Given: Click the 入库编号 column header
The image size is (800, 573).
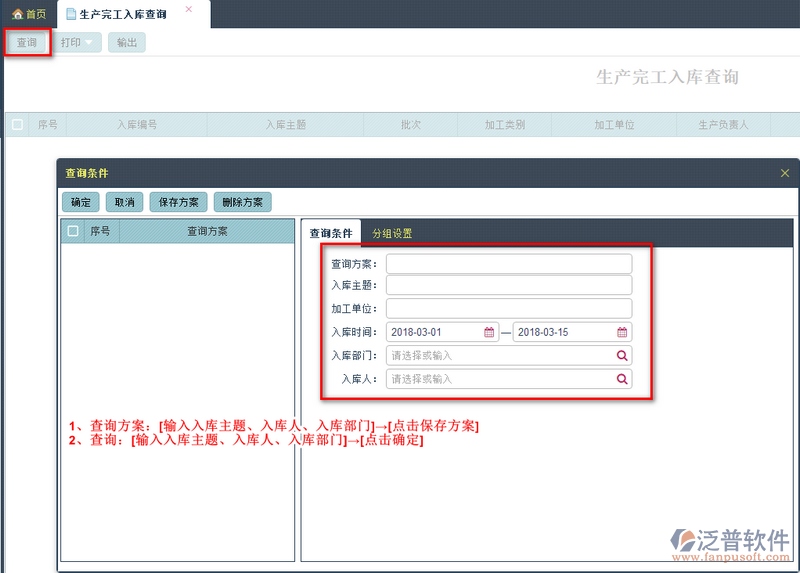Looking at the screenshot, I should click(137, 124).
